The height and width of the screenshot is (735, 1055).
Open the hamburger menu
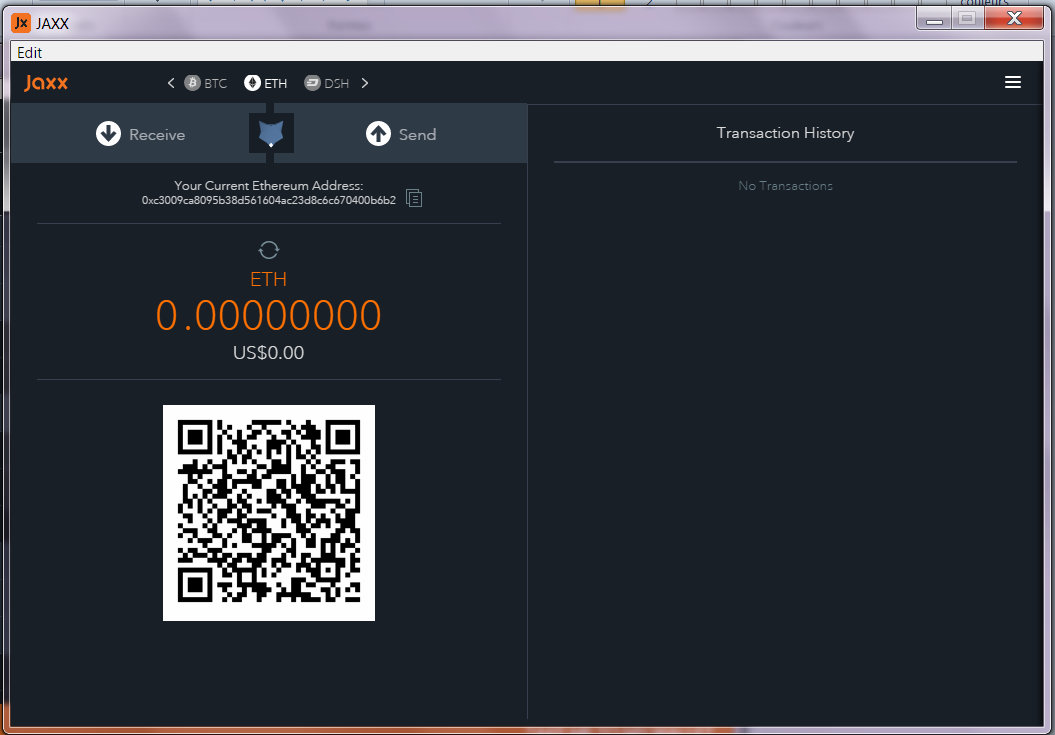click(x=1013, y=82)
